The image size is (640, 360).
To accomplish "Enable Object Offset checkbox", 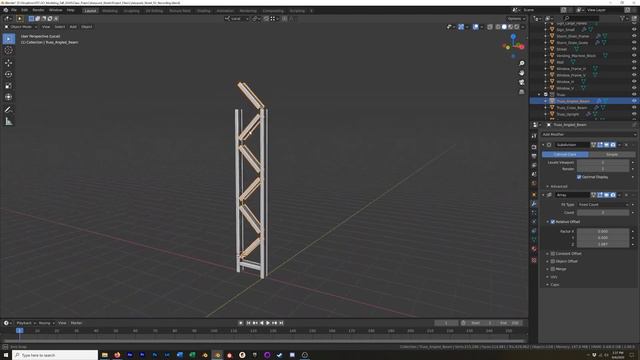I will (553, 261).
